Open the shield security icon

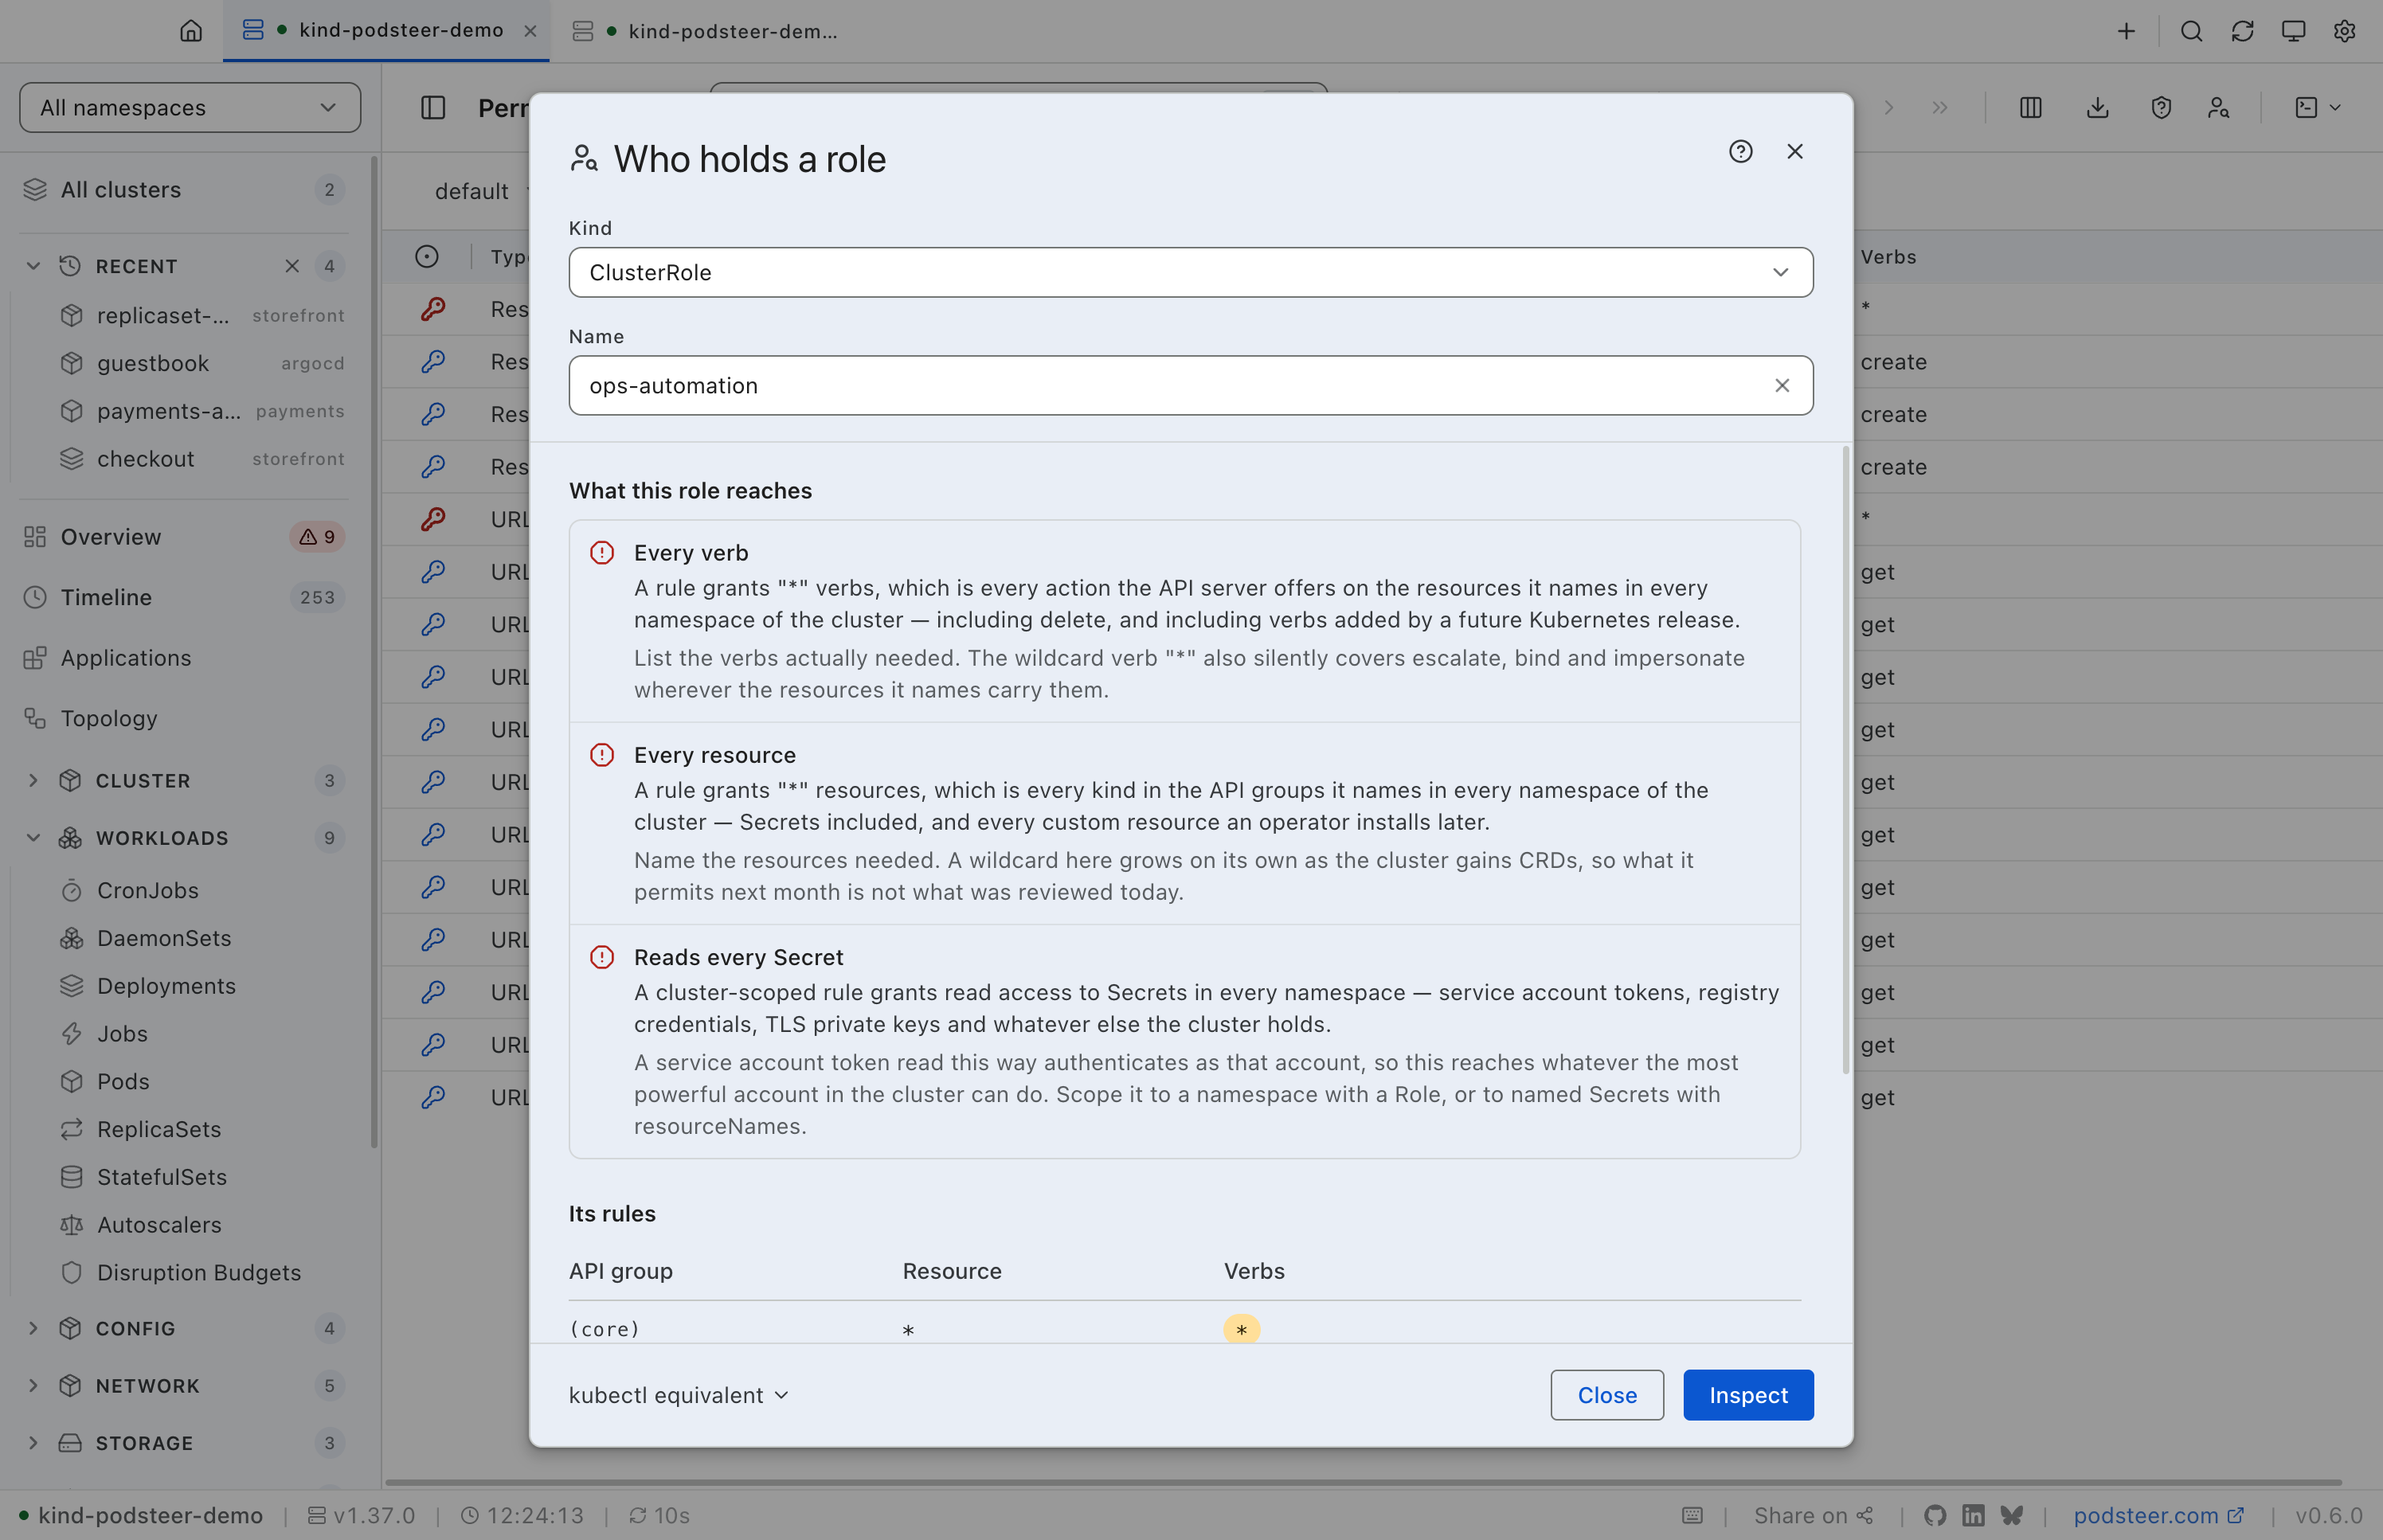coord(2161,107)
